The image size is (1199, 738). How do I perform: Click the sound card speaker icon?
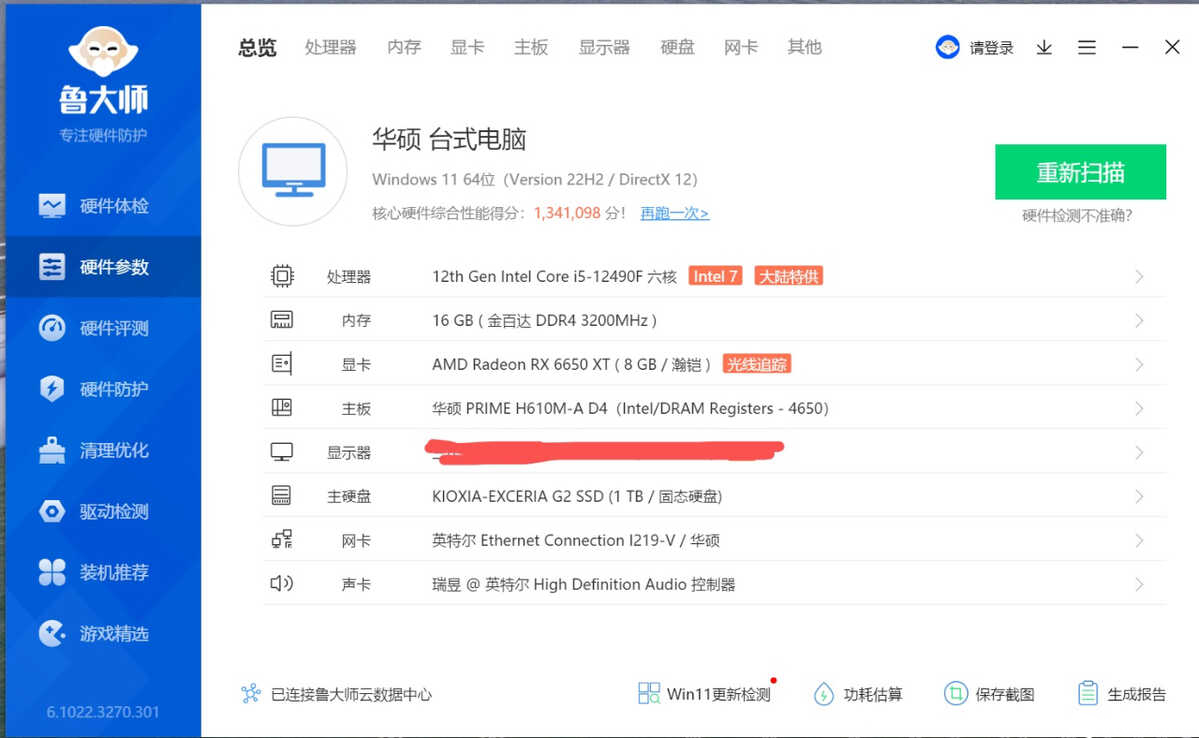tap(281, 584)
